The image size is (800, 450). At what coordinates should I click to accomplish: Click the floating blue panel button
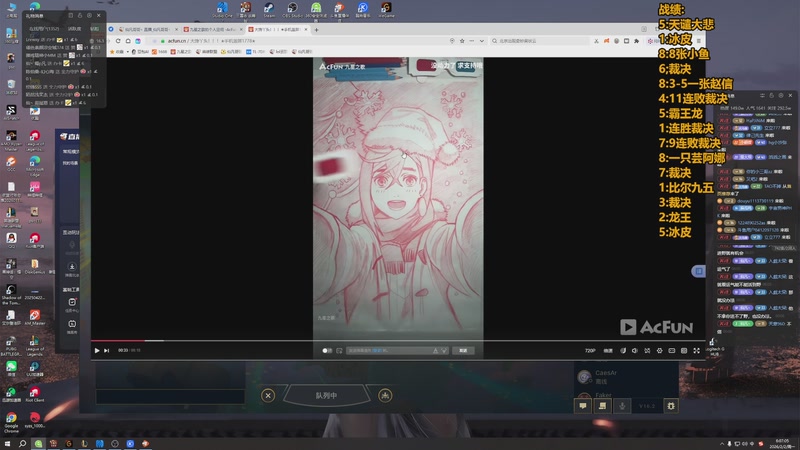pos(699,271)
